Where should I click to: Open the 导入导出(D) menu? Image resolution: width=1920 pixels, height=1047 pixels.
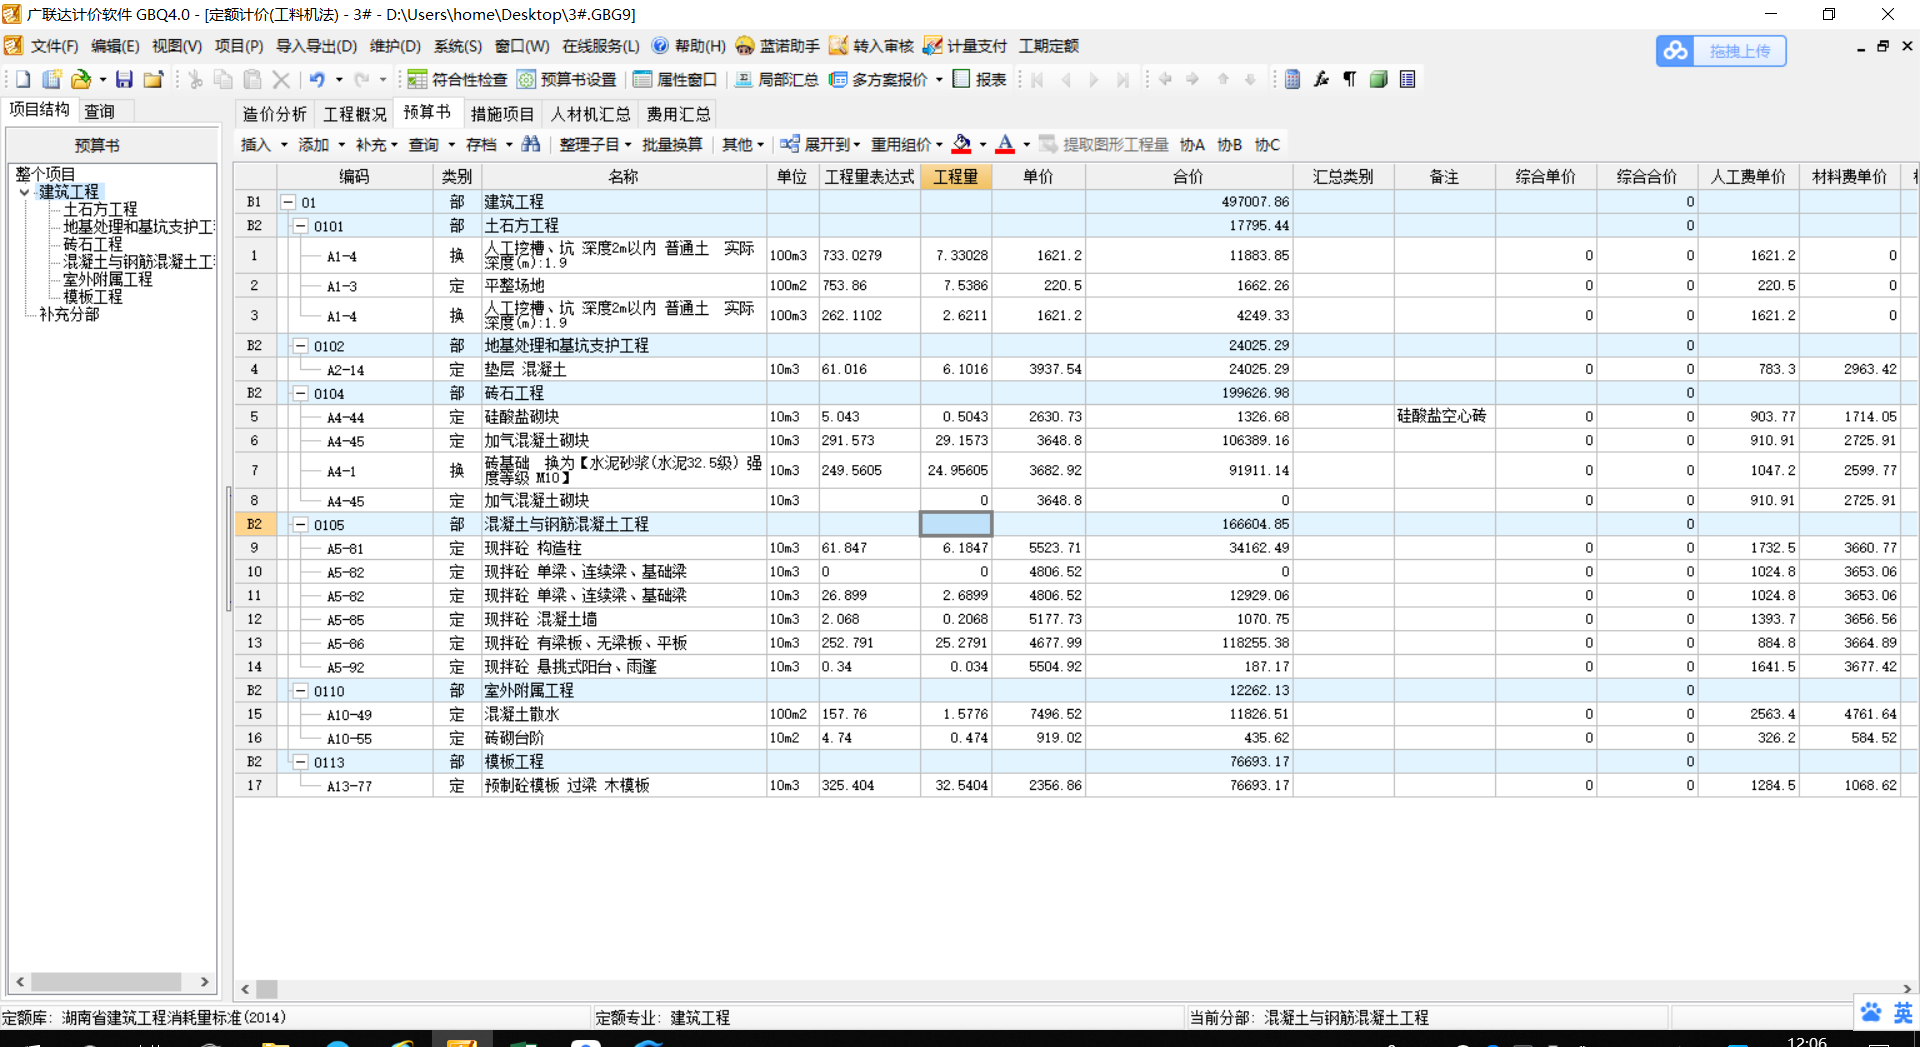316,46
